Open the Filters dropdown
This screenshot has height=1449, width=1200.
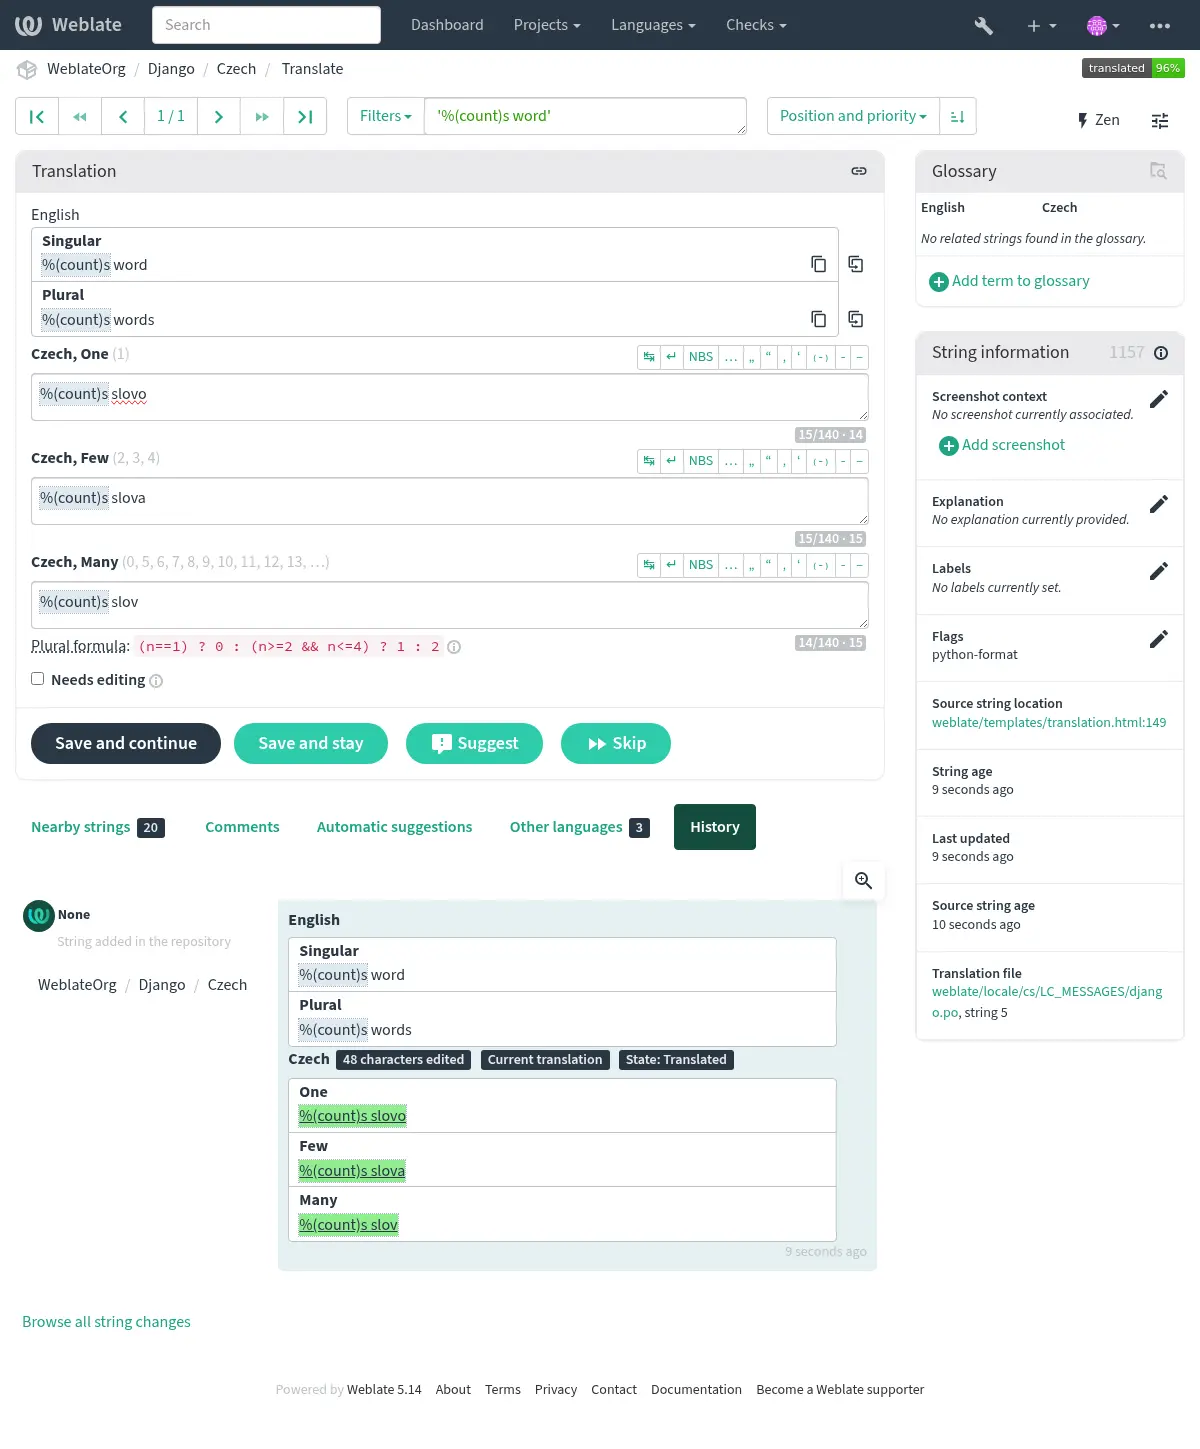tap(386, 116)
